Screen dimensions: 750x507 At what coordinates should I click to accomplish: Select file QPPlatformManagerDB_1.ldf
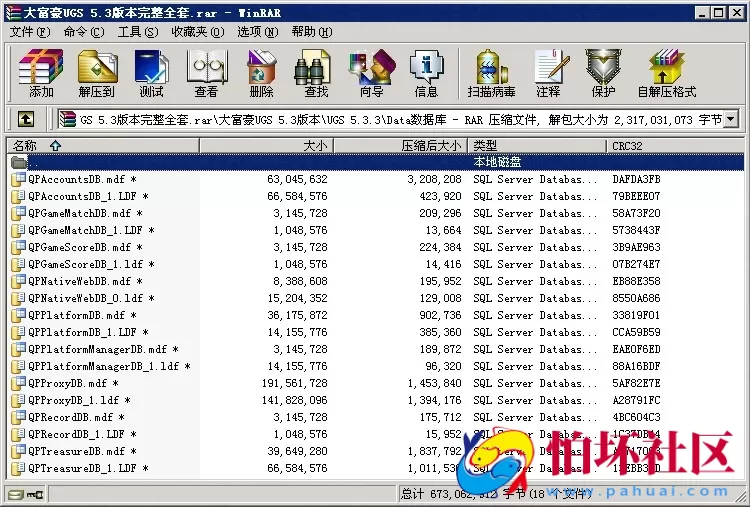coord(109,366)
